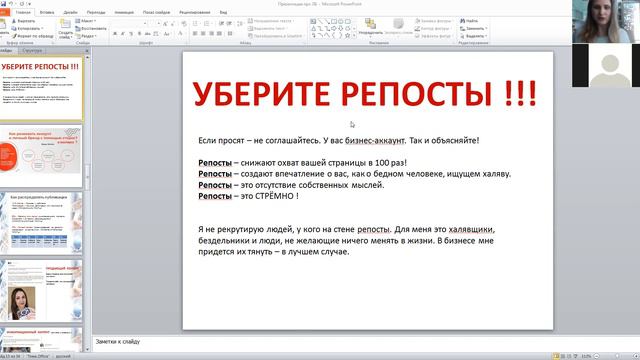Click the Вырезать (Cut) scissors command
This screenshot has width=640, height=360.
tap(23, 21)
